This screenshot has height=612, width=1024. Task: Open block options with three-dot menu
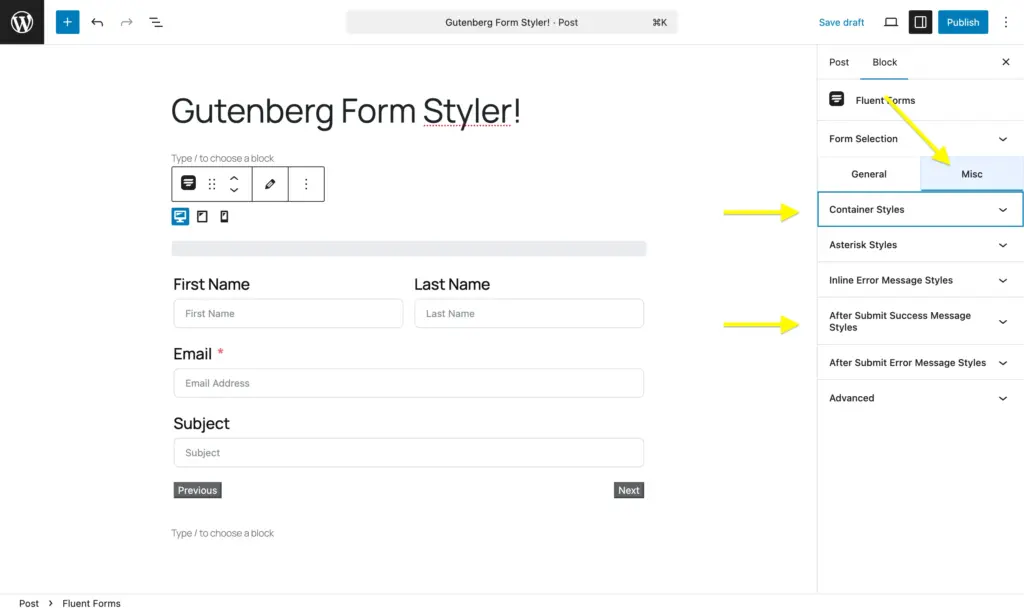click(x=306, y=184)
